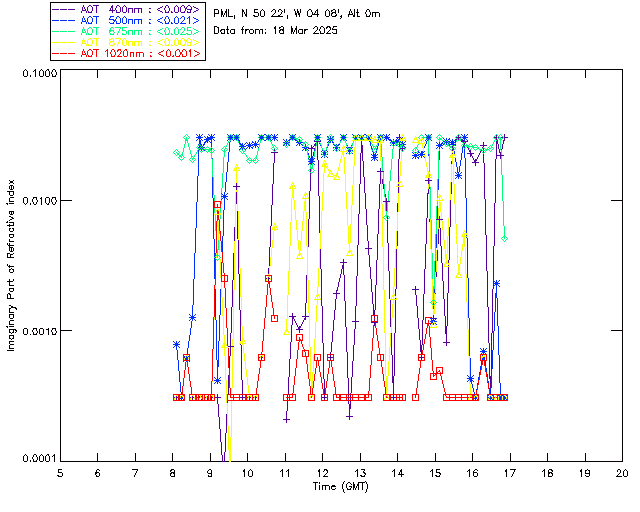This screenshot has height=512, width=640.
Task: Click the 'PML, N 50 22', W 04 08', Alt 0m' header
Action: 297,14
